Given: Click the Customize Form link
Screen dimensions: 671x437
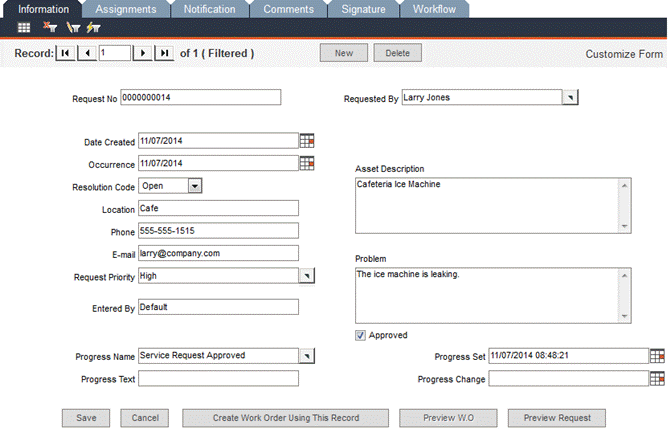Looking at the screenshot, I should point(624,54).
